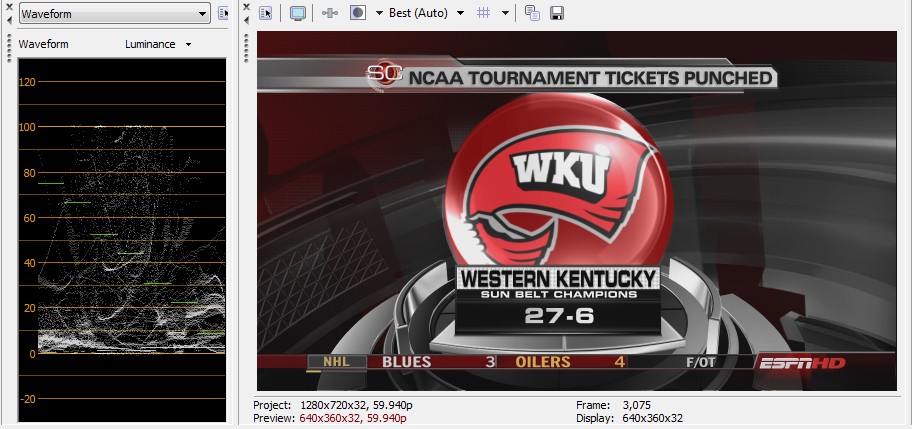Screen dimensions: 912x429
Task: Click the luminance waveform graph display
Action: [x=122, y=239]
